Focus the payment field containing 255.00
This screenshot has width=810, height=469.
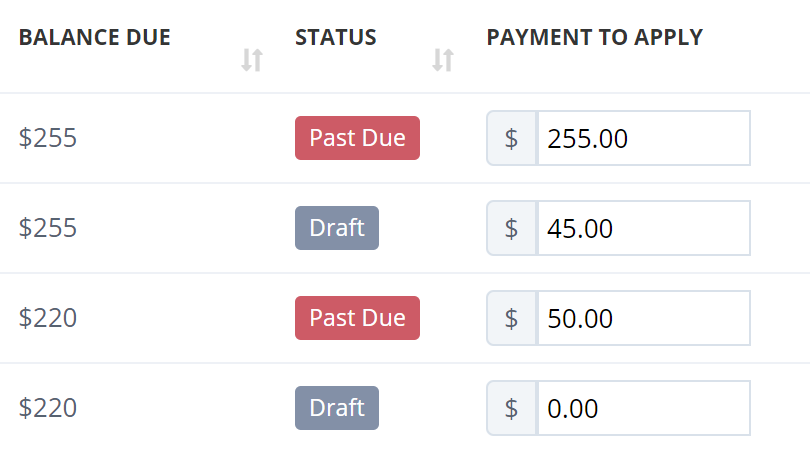click(x=644, y=138)
